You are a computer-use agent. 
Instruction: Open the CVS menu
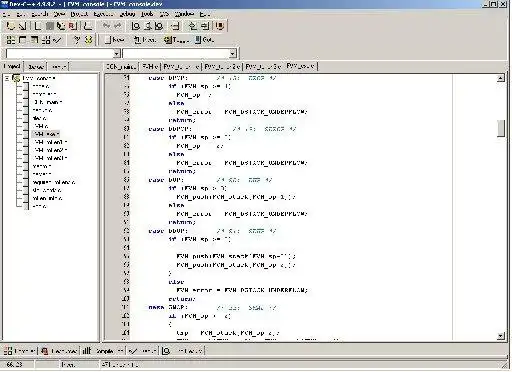(x=164, y=14)
